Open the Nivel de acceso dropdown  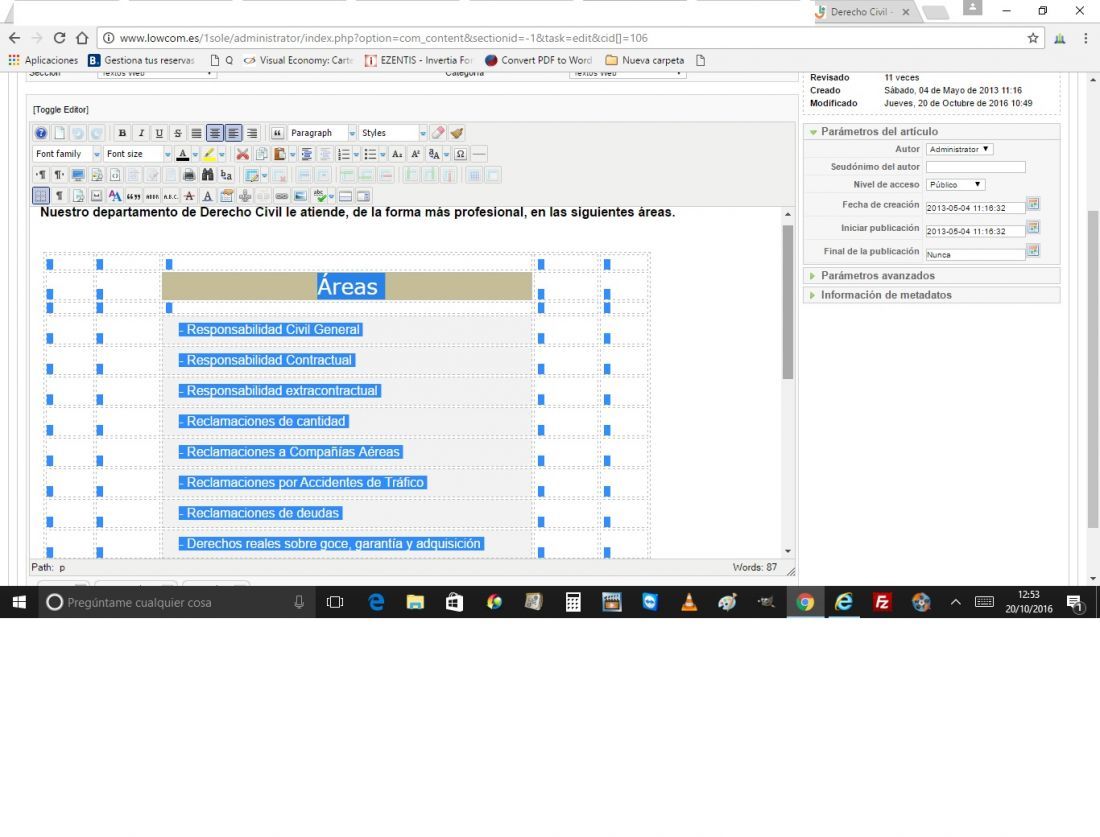point(955,185)
